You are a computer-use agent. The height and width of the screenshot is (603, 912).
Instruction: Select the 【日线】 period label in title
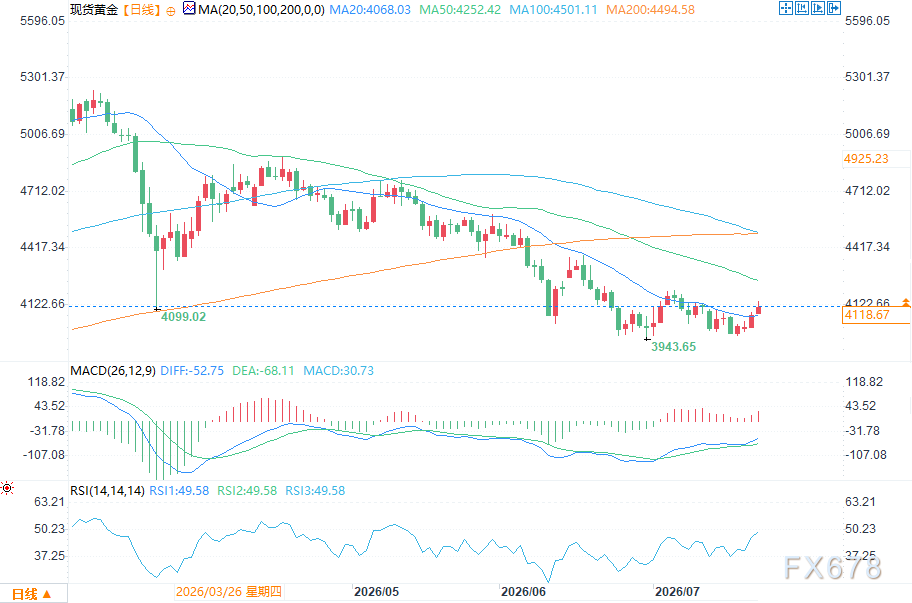[141, 9]
